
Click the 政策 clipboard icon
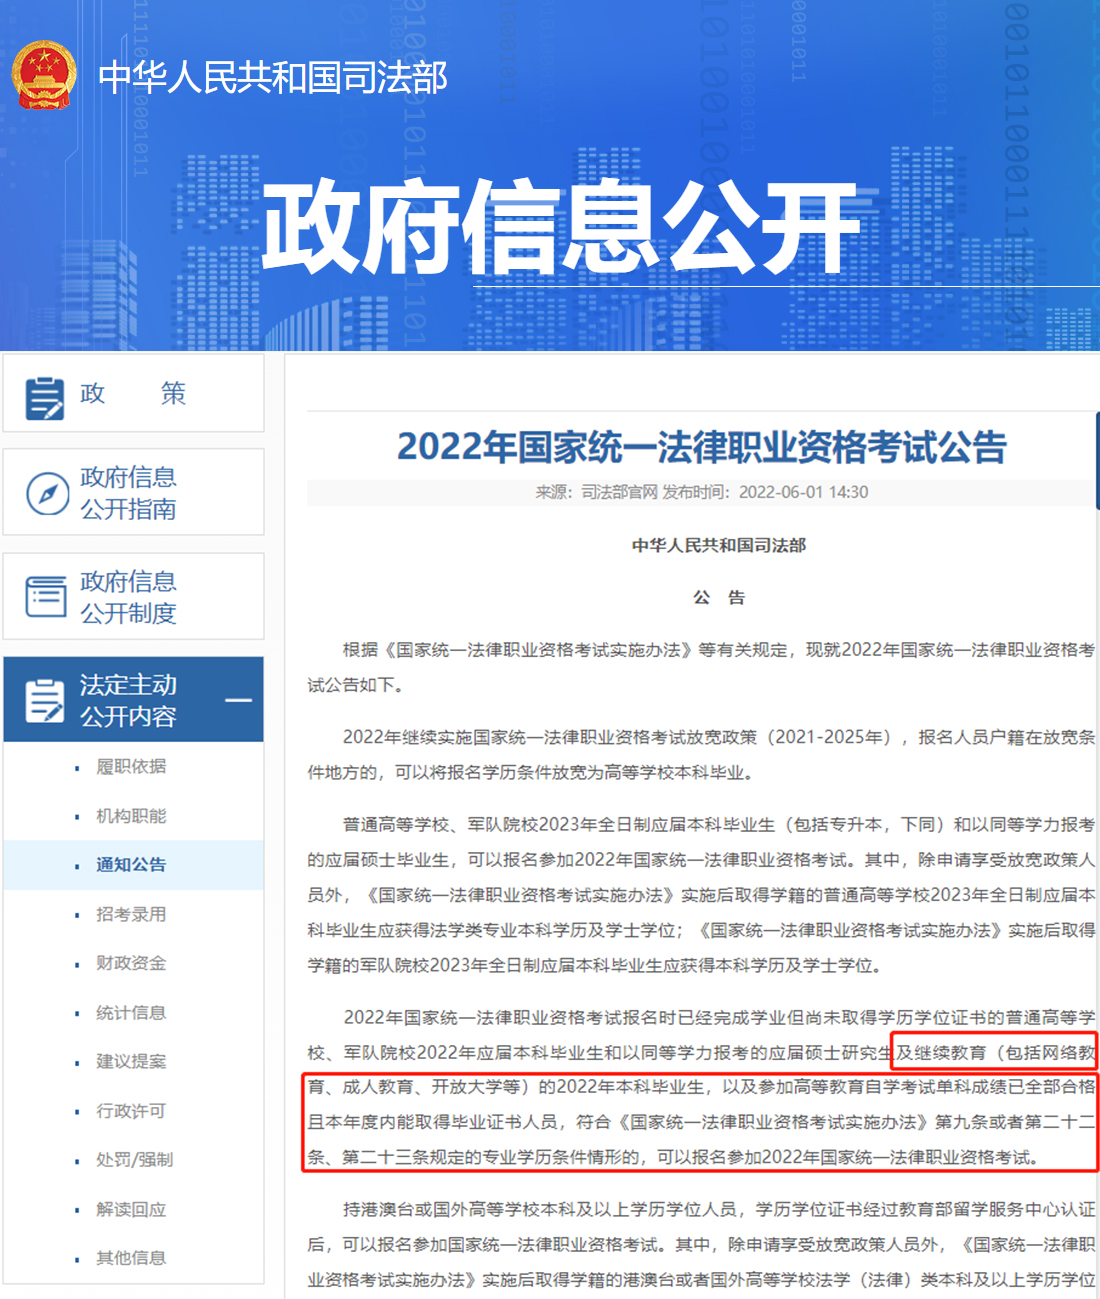pyautogui.click(x=45, y=397)
